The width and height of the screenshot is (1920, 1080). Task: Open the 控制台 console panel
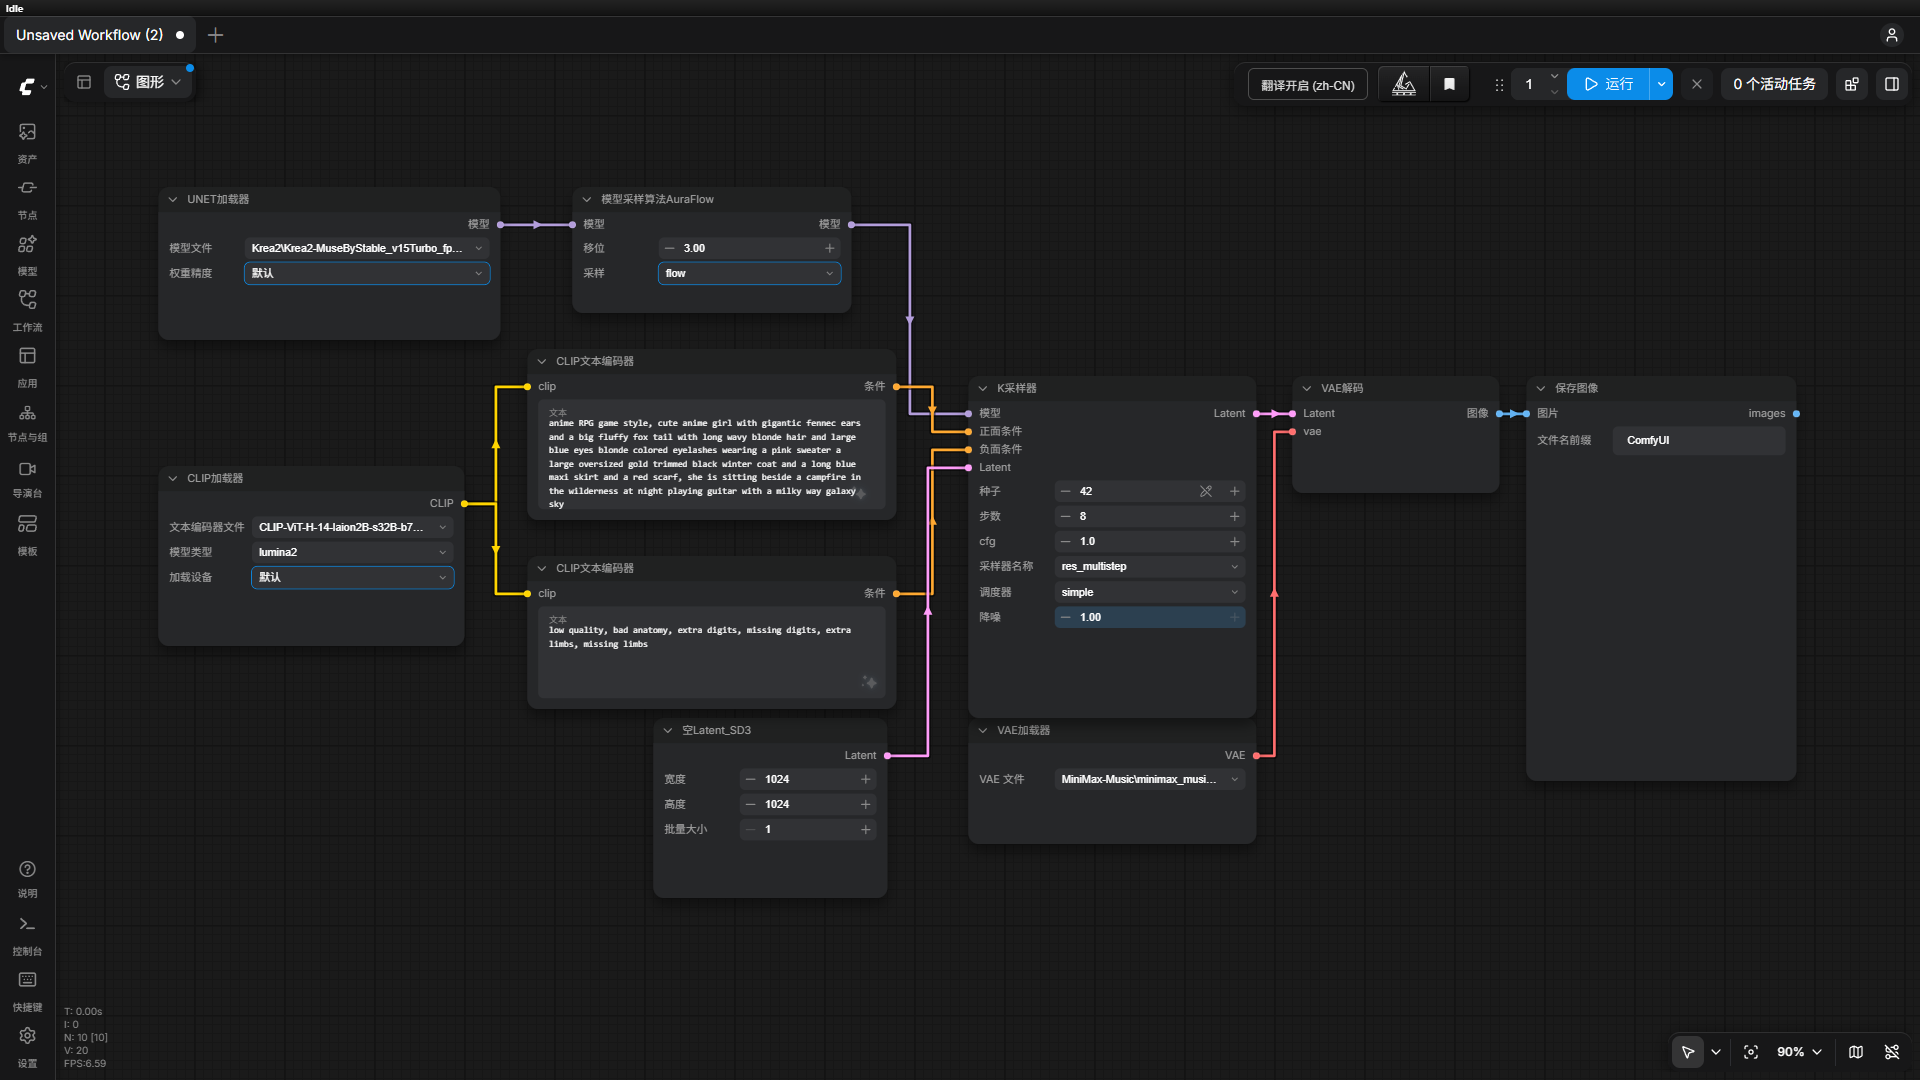tap(27, 935)
